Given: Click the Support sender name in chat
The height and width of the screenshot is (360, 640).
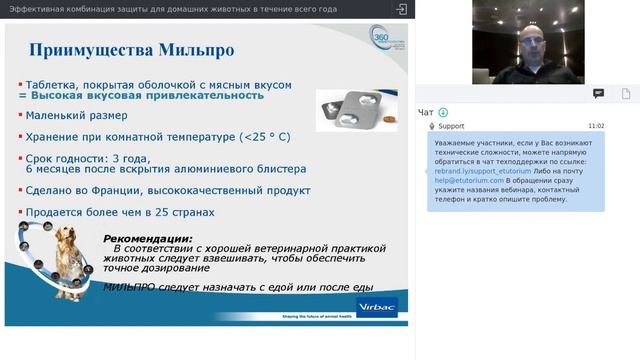Looking at the screenshot, I should [451, 126].
